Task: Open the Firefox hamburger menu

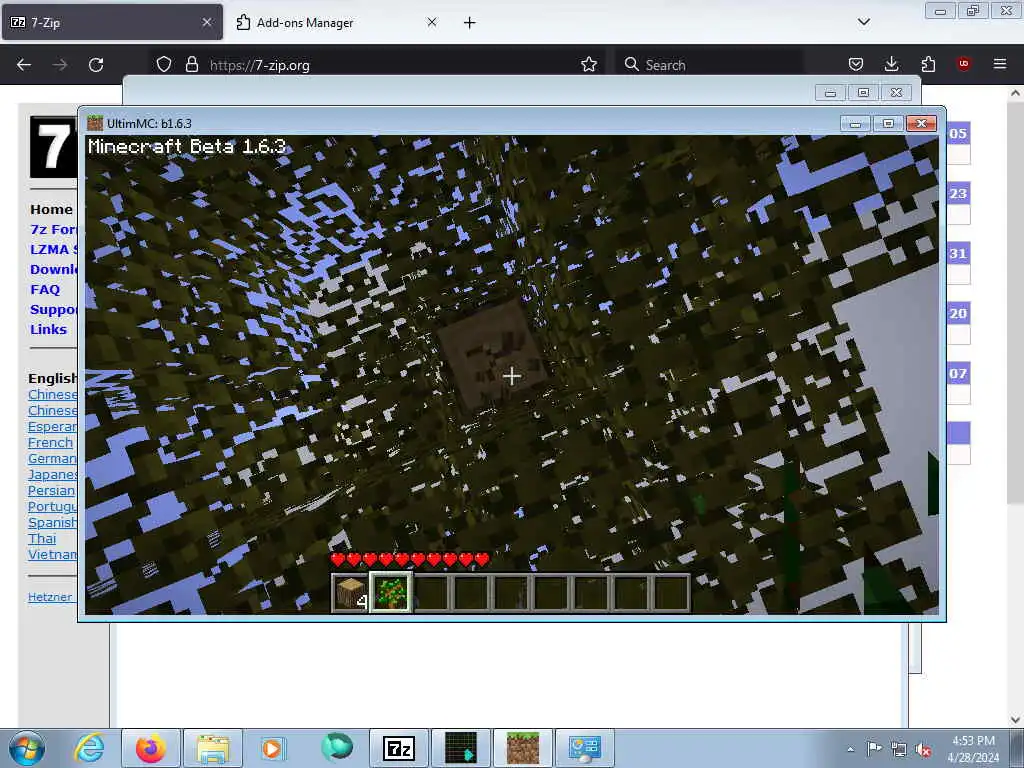Action: point(1000,64)
